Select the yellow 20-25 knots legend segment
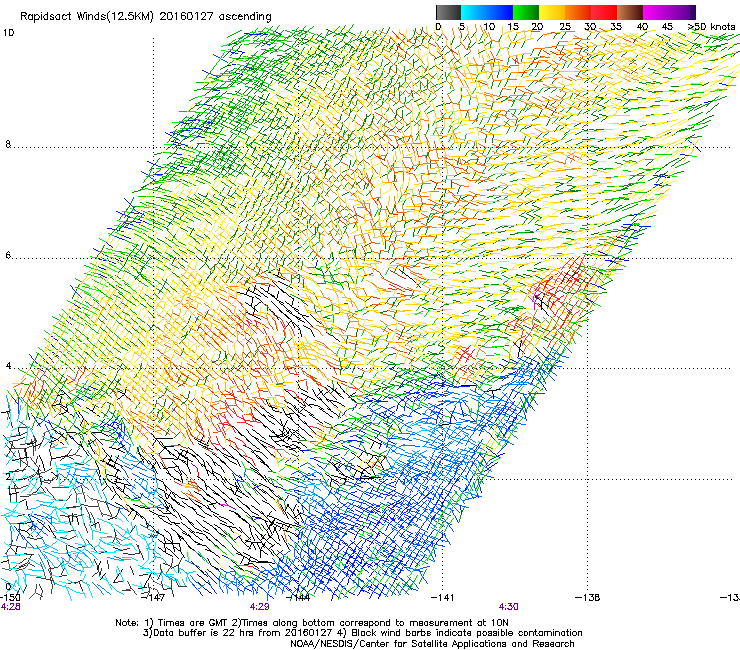Image resolution: width=740 pixels, height=650 pixels. [552, 12]
